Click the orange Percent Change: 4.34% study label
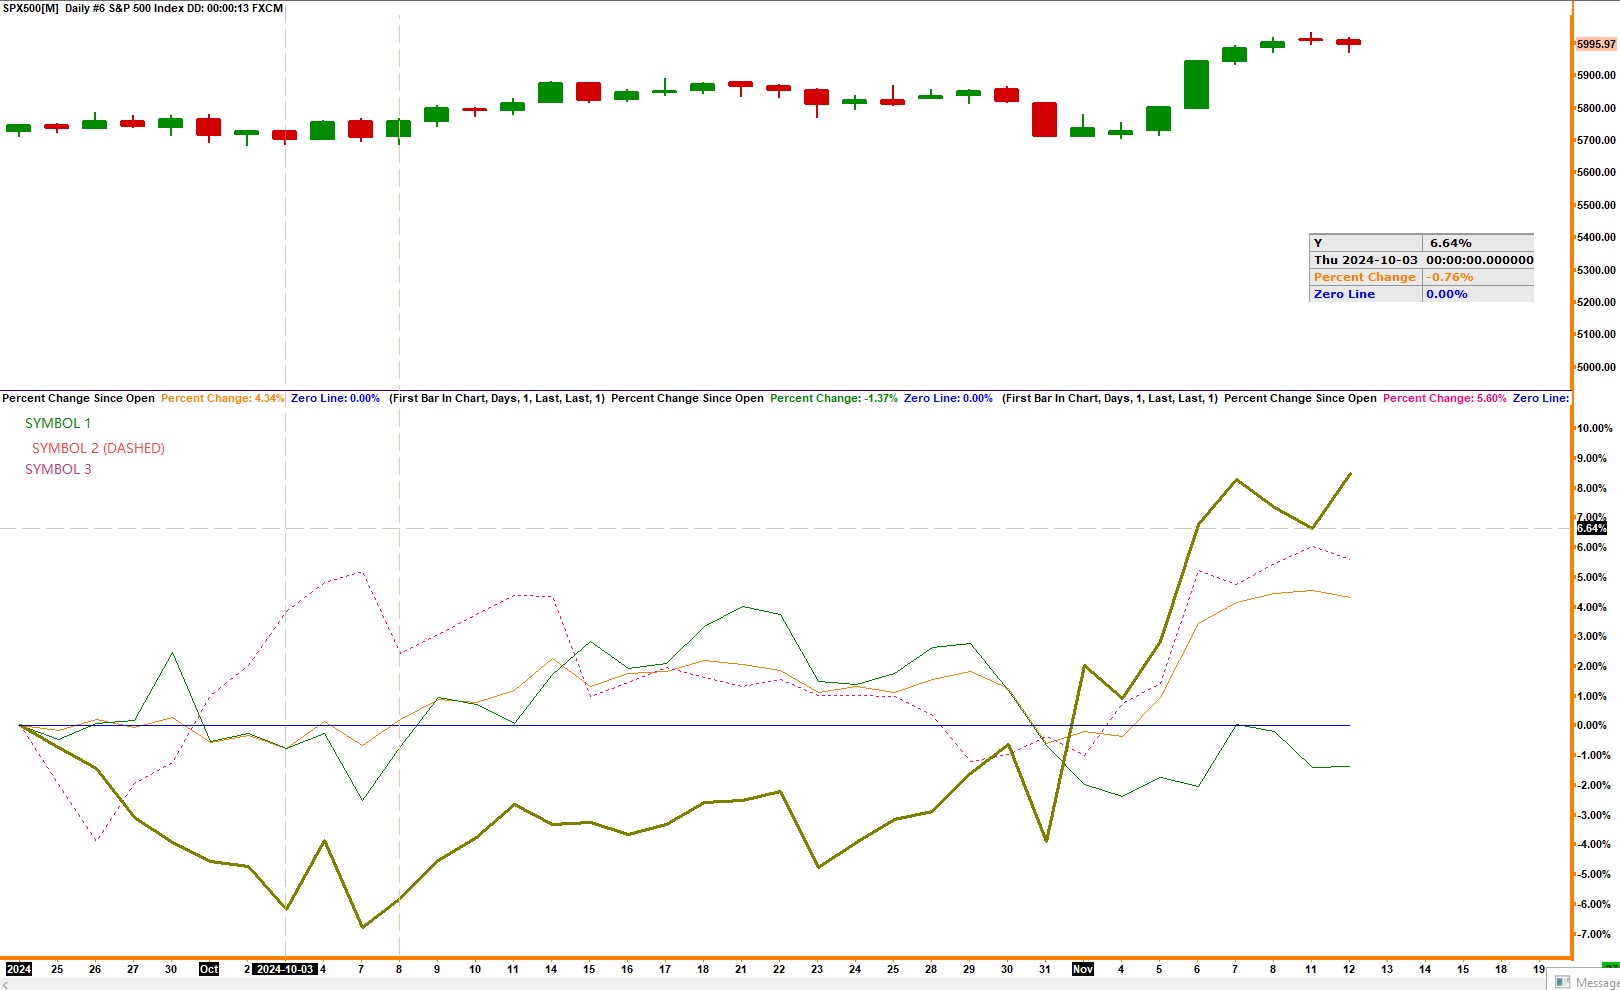The width and height of the screenshot is (1620, 990). 223,398
